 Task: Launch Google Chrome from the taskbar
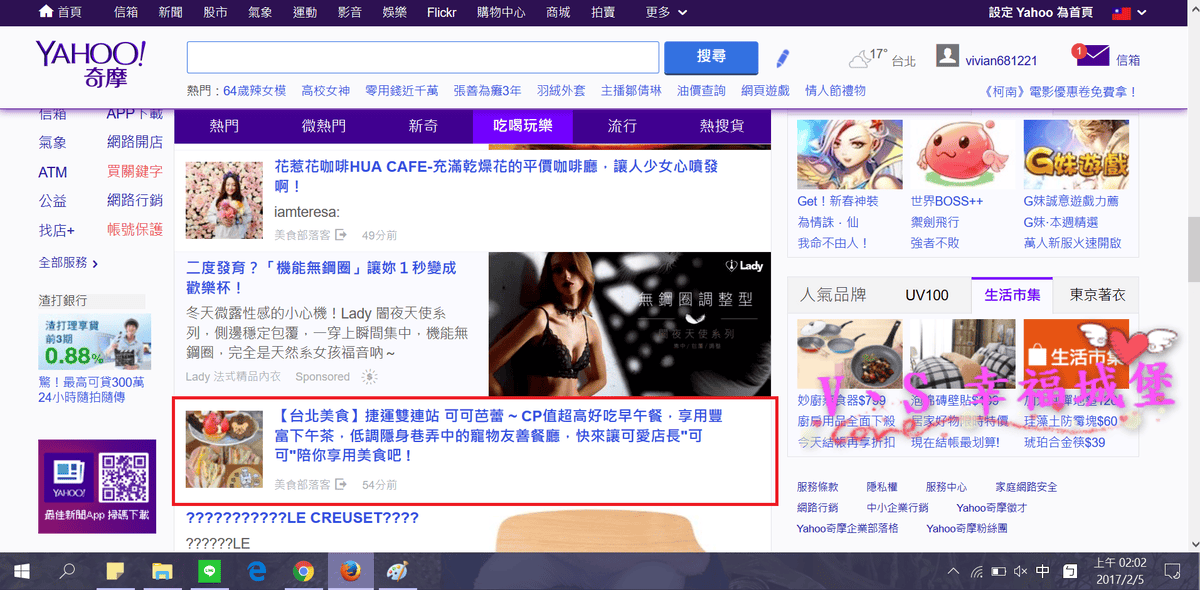tap(303, 571)
